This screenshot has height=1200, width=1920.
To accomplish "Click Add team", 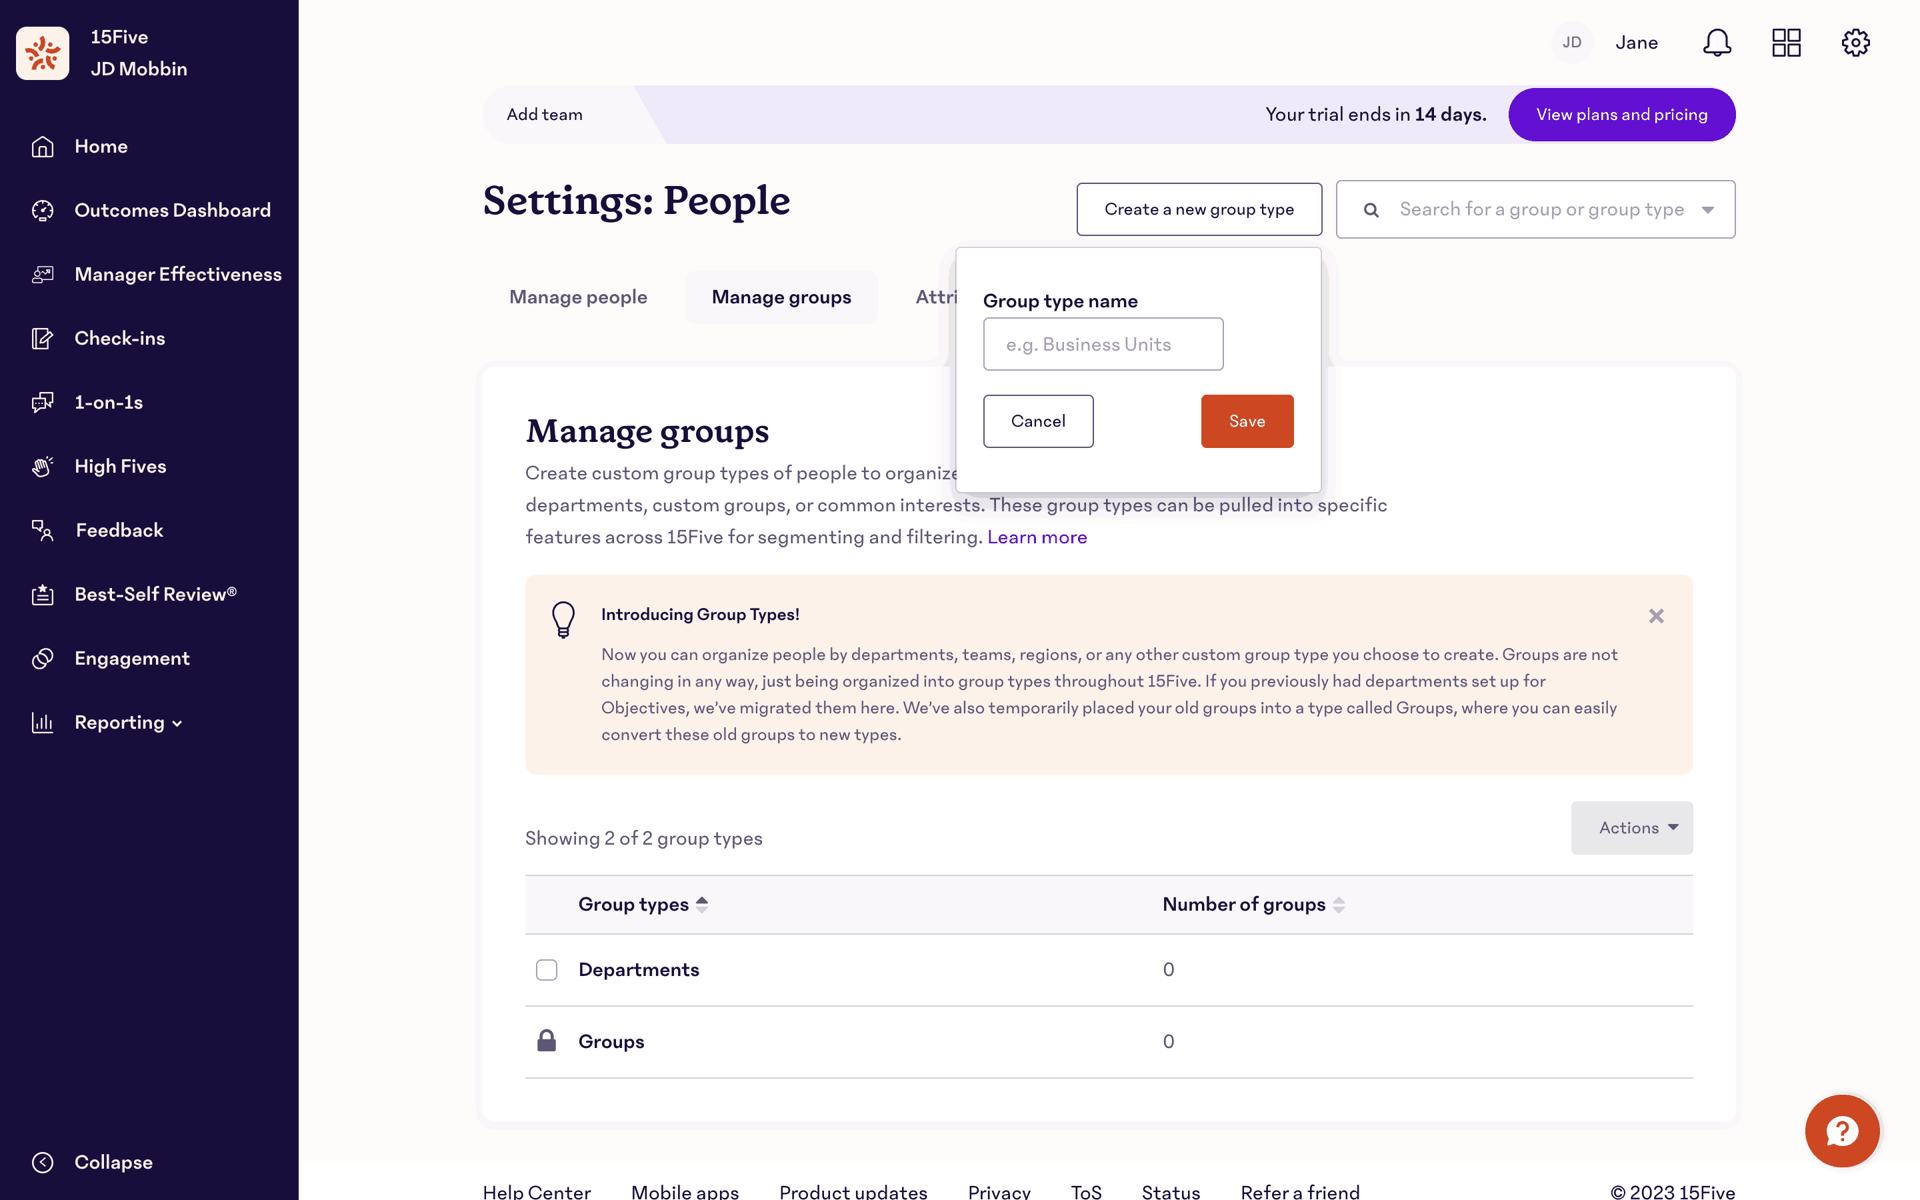I will pos(544,115).
